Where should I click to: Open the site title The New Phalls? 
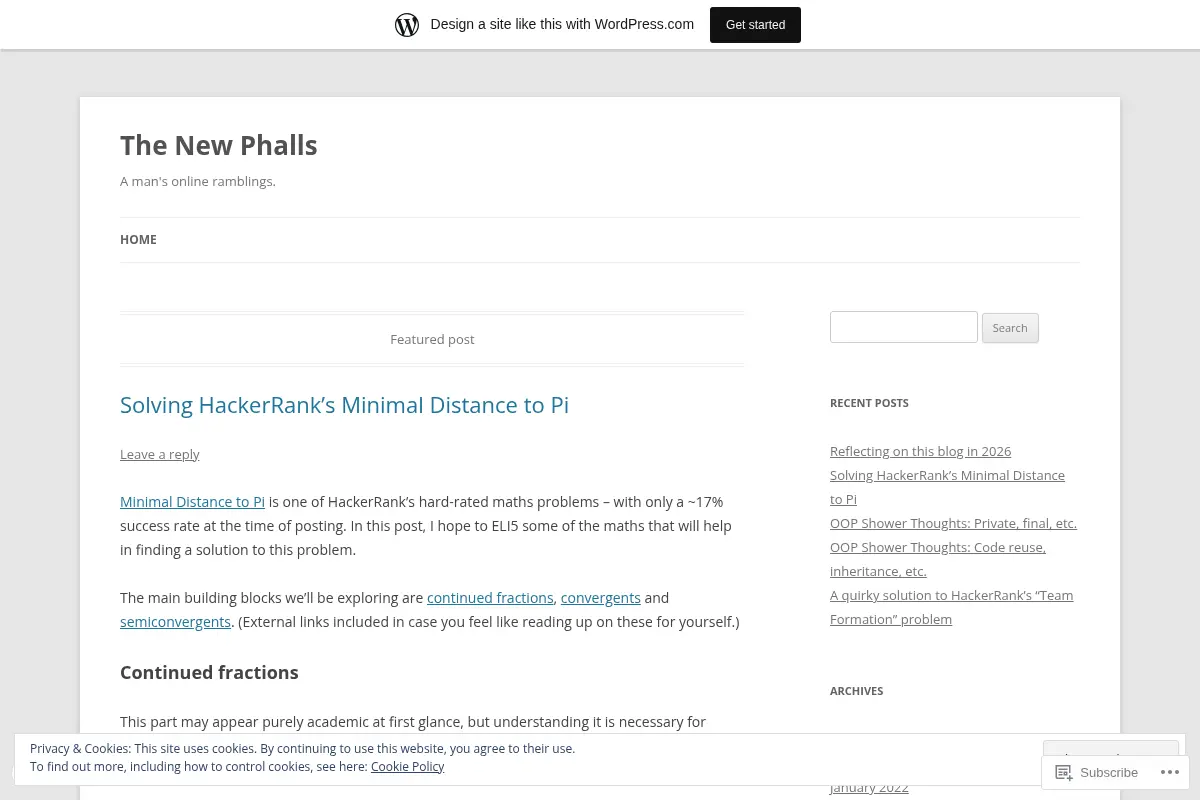[x=219, y=146]
